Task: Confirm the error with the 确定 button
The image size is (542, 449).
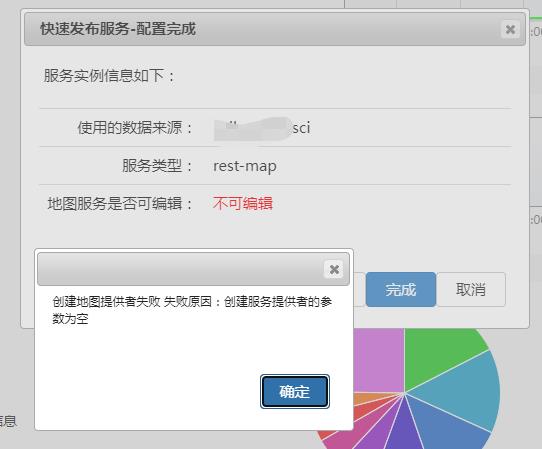Action: pos(295,392)
